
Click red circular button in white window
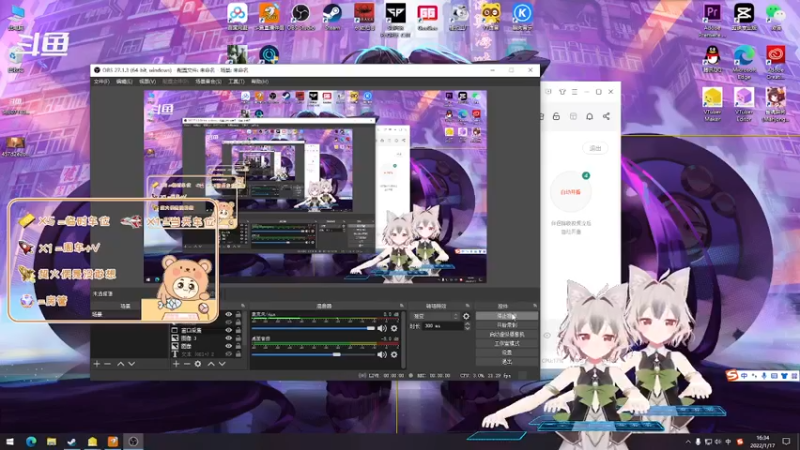[570, 192]
